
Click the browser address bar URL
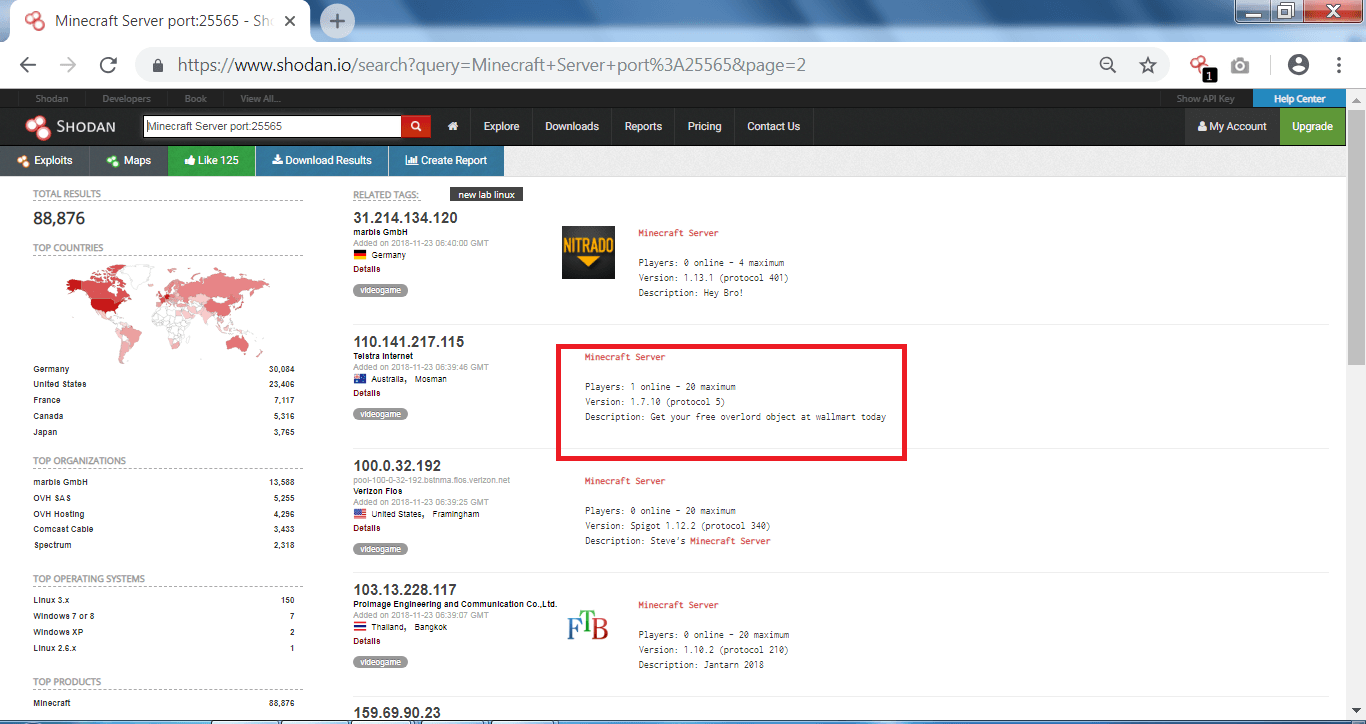tap(491, 65)
